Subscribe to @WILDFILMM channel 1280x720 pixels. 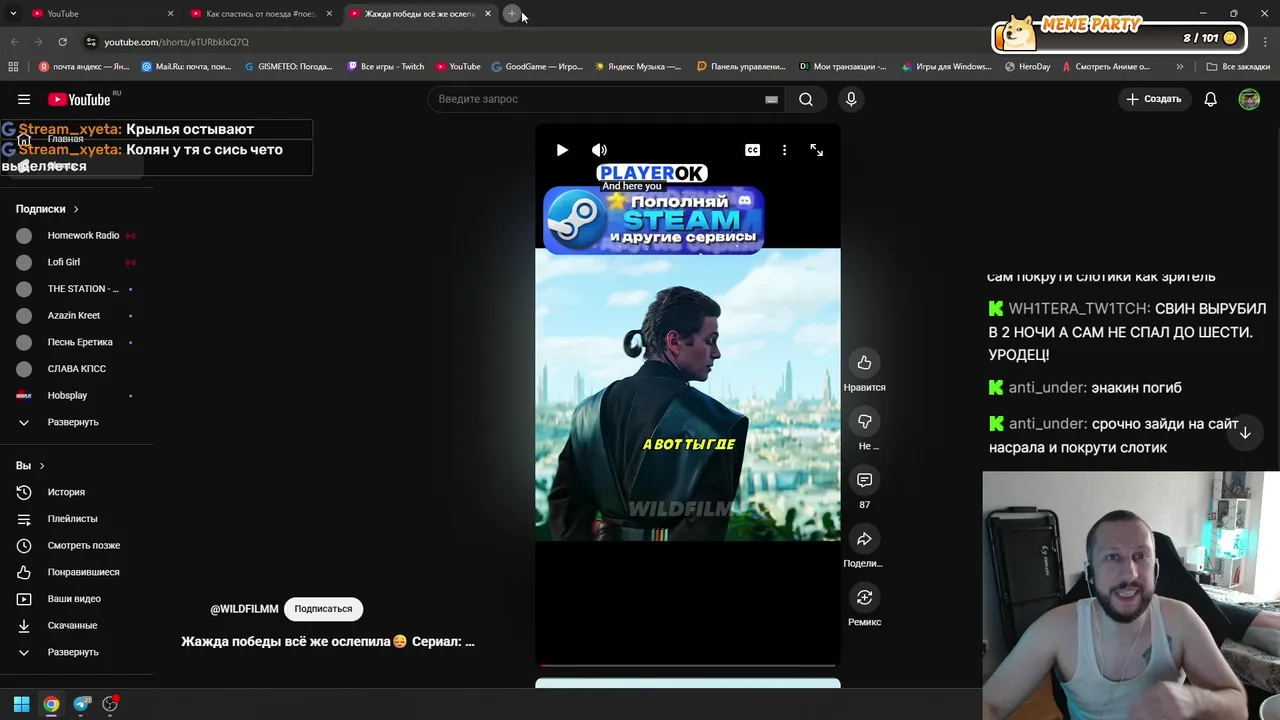click(x=323, y=609)
